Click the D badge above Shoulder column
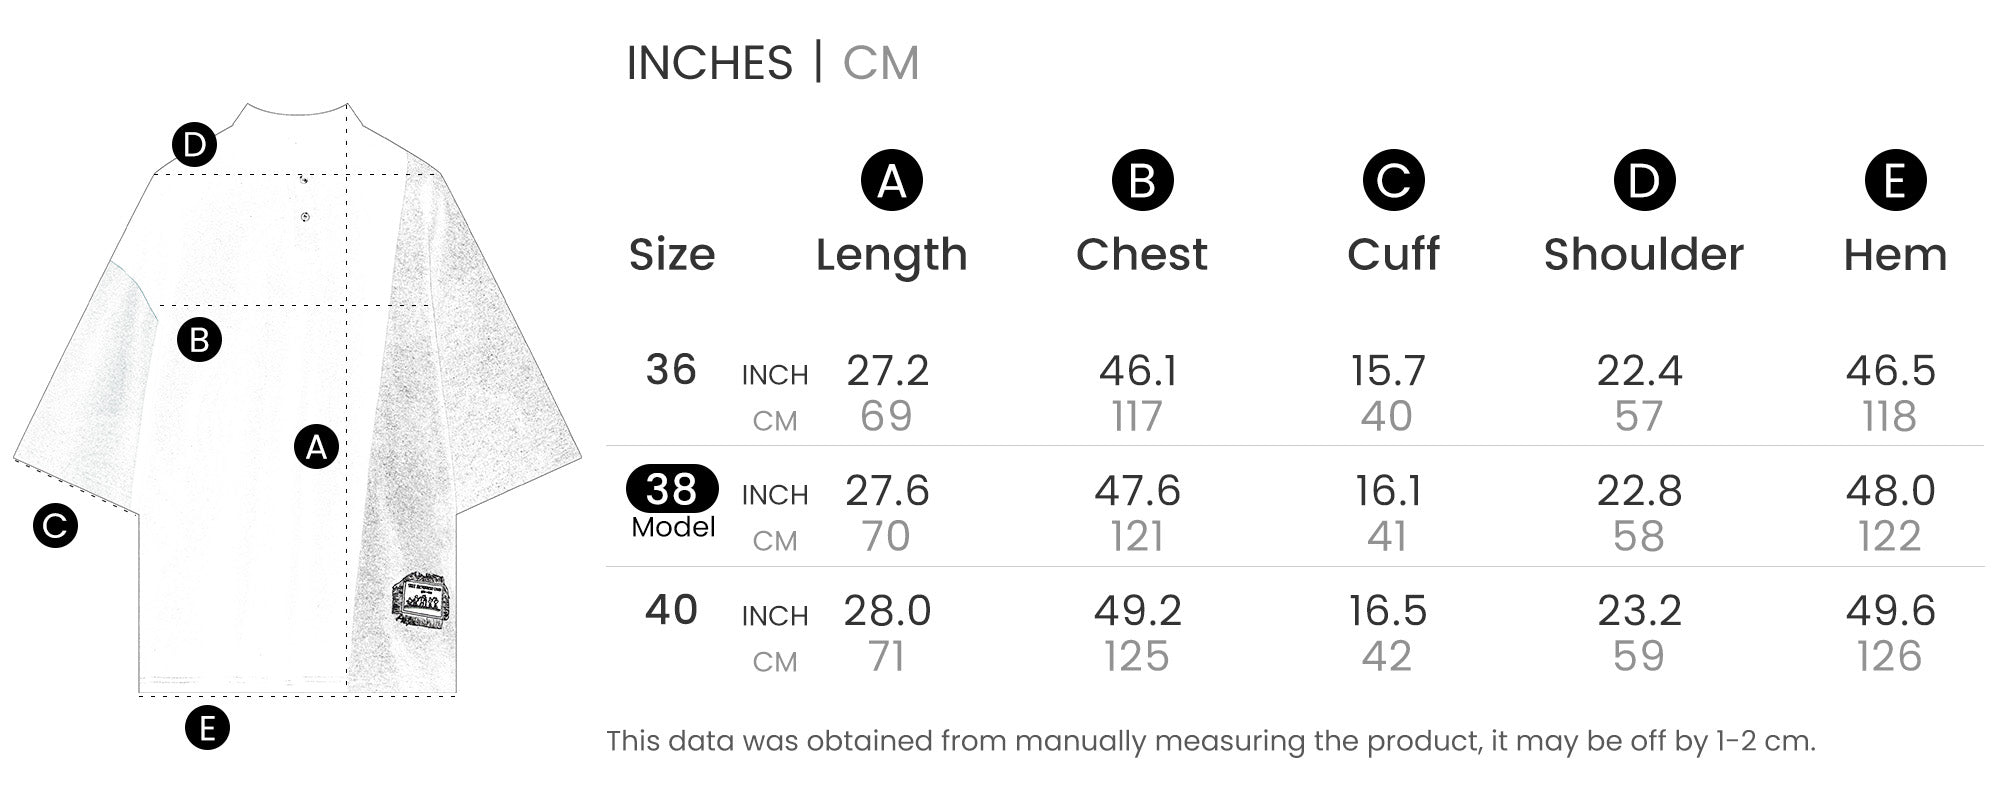Image resolution: width=2000 pixels, height=806 pixels. (1644, 181)
